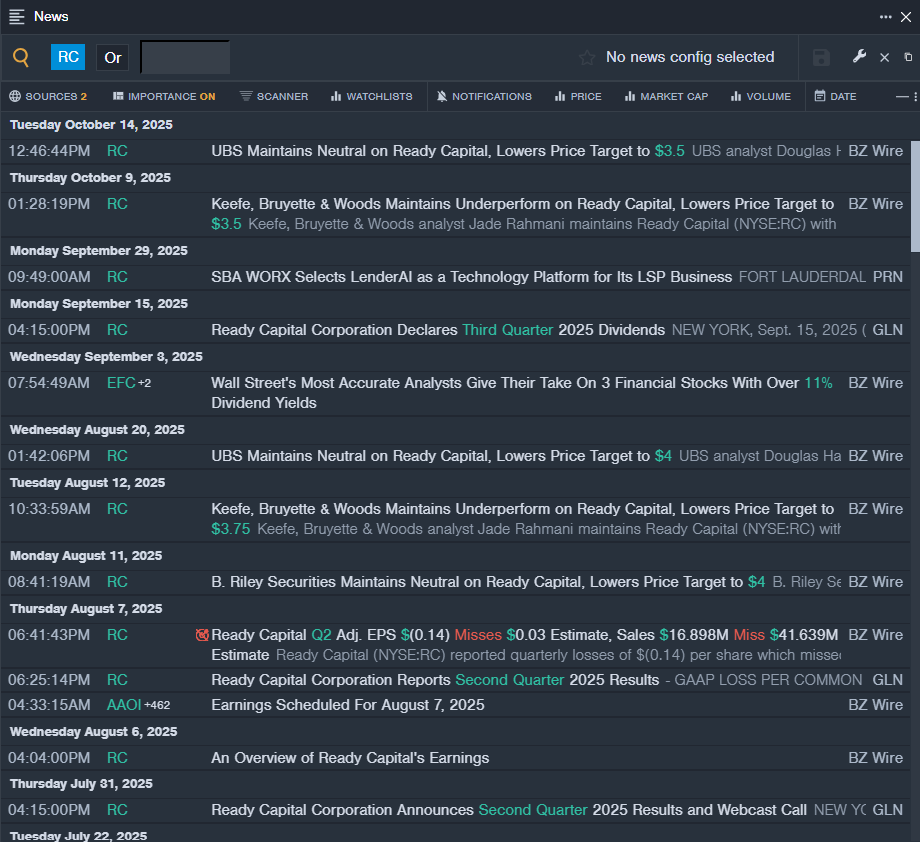Open the Sources filter dropdown
This screenshot has width=920, height=842.
tap(48, 97)
